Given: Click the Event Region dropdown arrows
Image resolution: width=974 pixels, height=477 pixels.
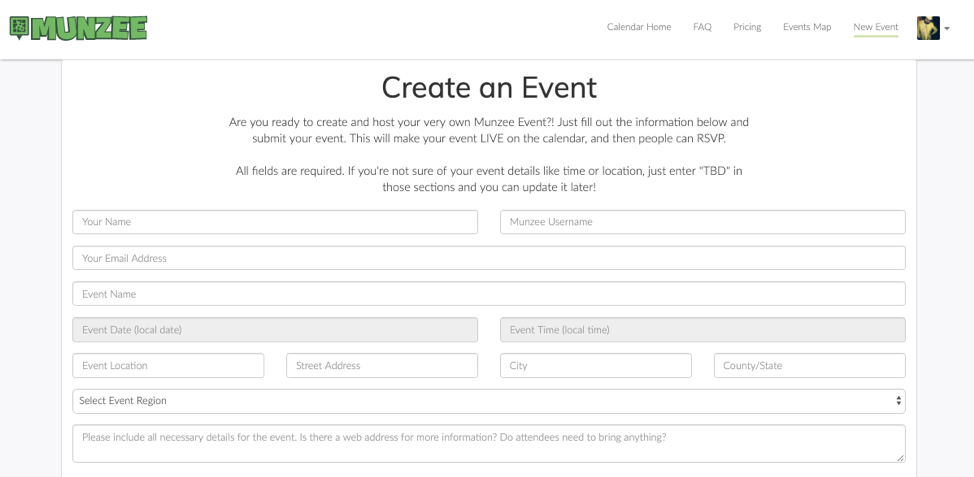Looking at the screenshot, I should pyautogui.click(x=898, y=401).
